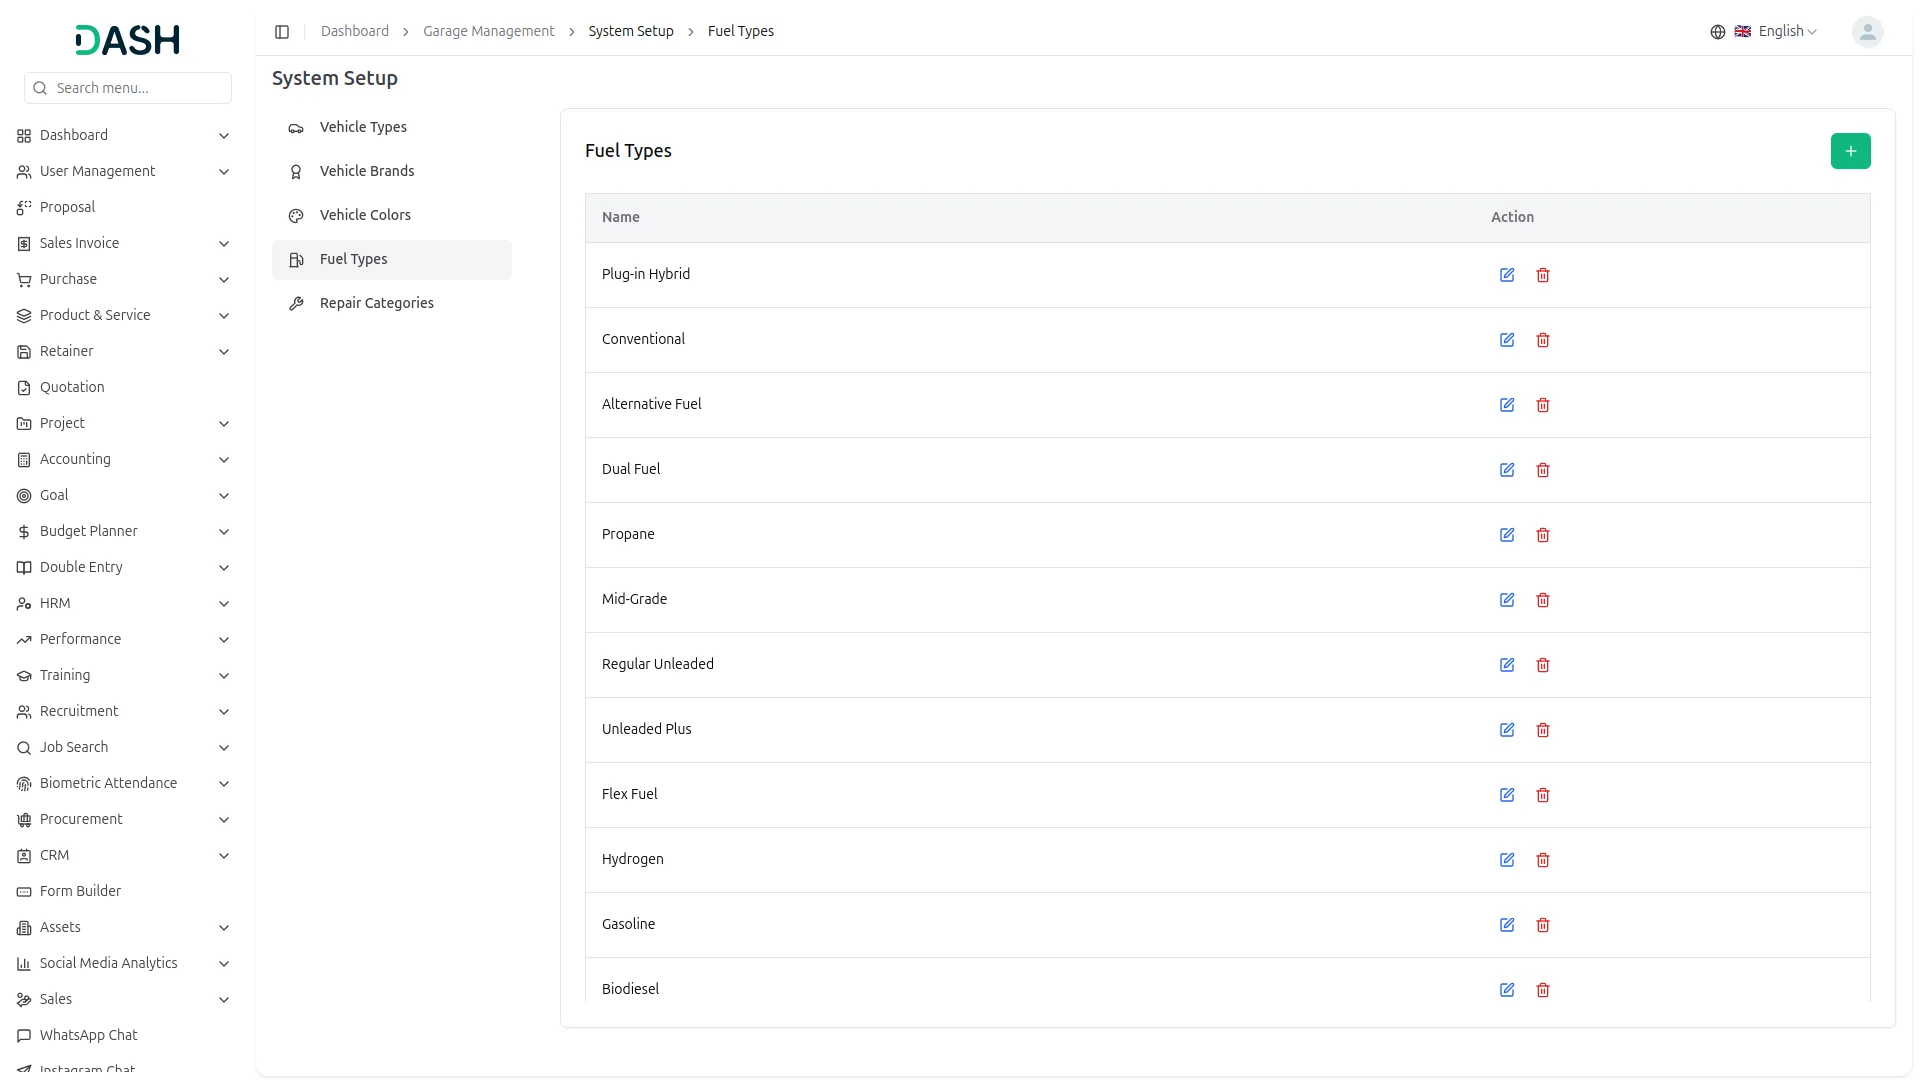Open the Repair Categories section

coord(376,303)
